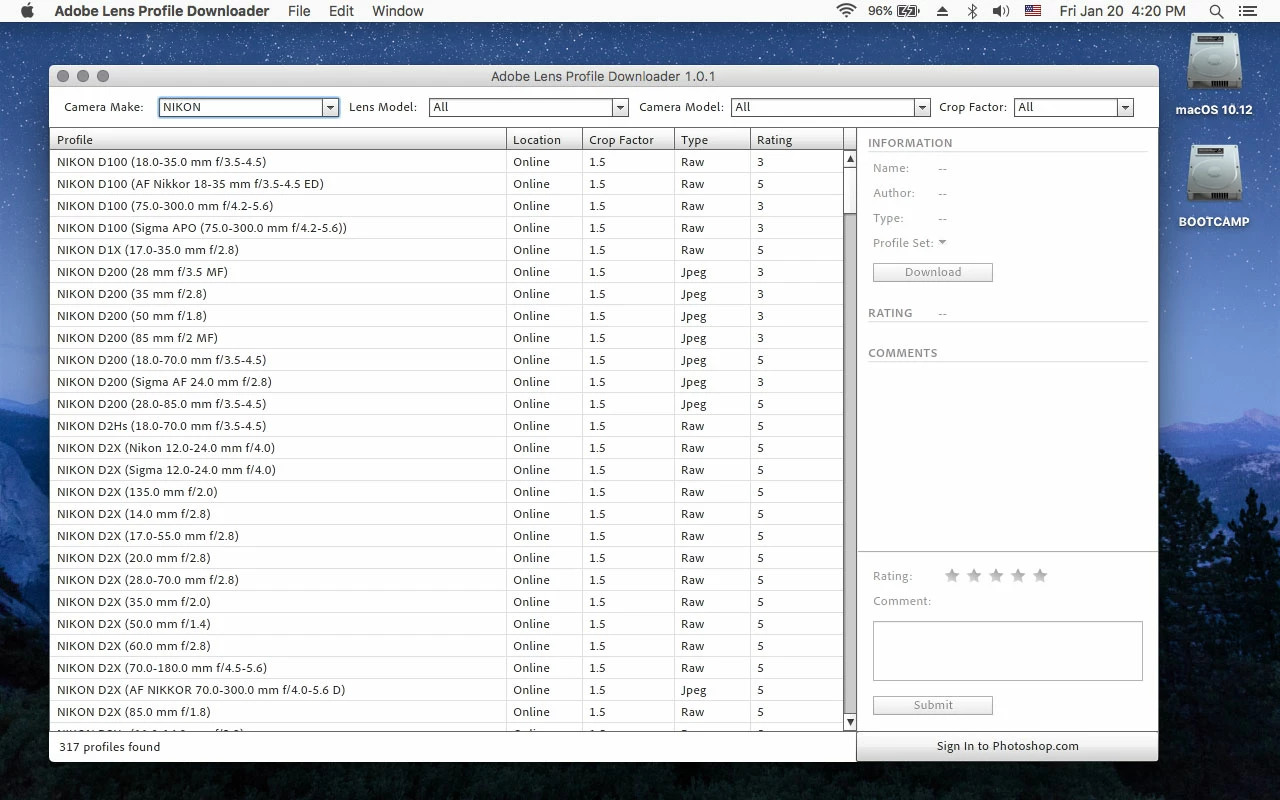Image resolution: width=1280 pixels, height=800 pixels.
Task: Open the Apple menu
Action: coord(27,11)
